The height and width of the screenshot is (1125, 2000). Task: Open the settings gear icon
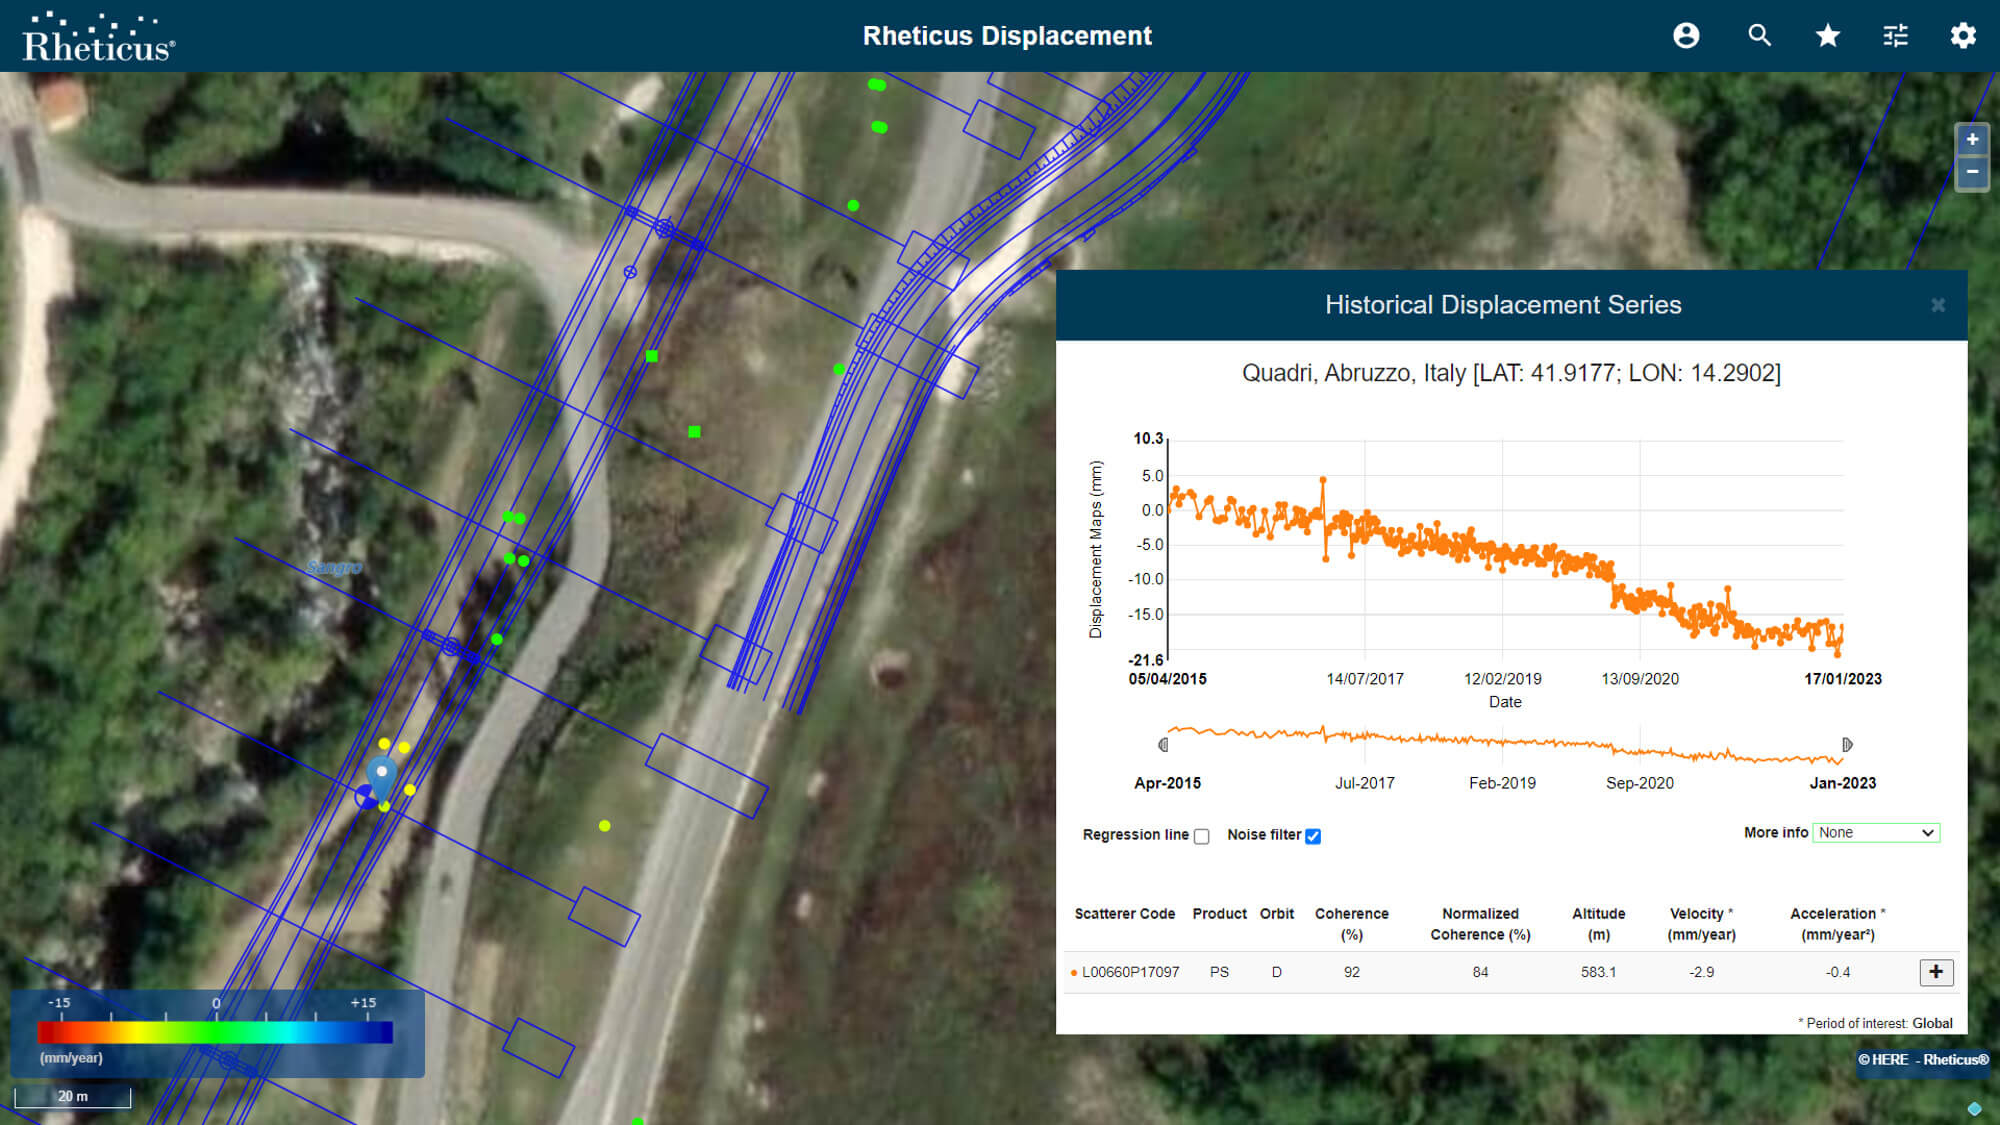pyautogui.click(x=1962, y=36)
